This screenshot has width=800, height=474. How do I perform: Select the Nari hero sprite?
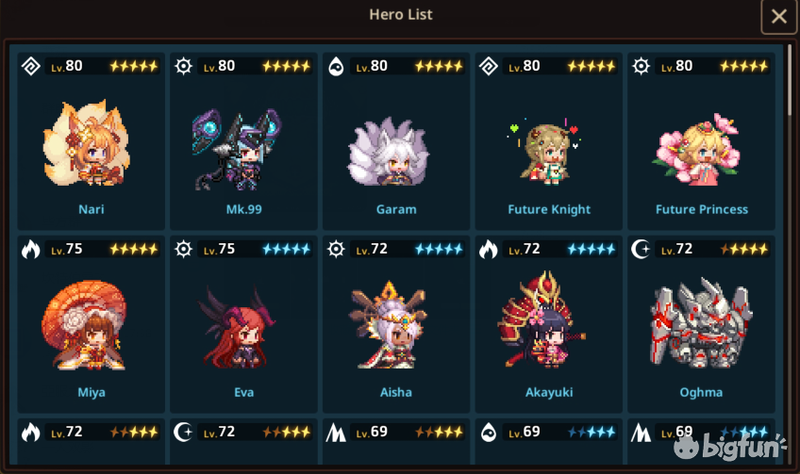(87, 143)
